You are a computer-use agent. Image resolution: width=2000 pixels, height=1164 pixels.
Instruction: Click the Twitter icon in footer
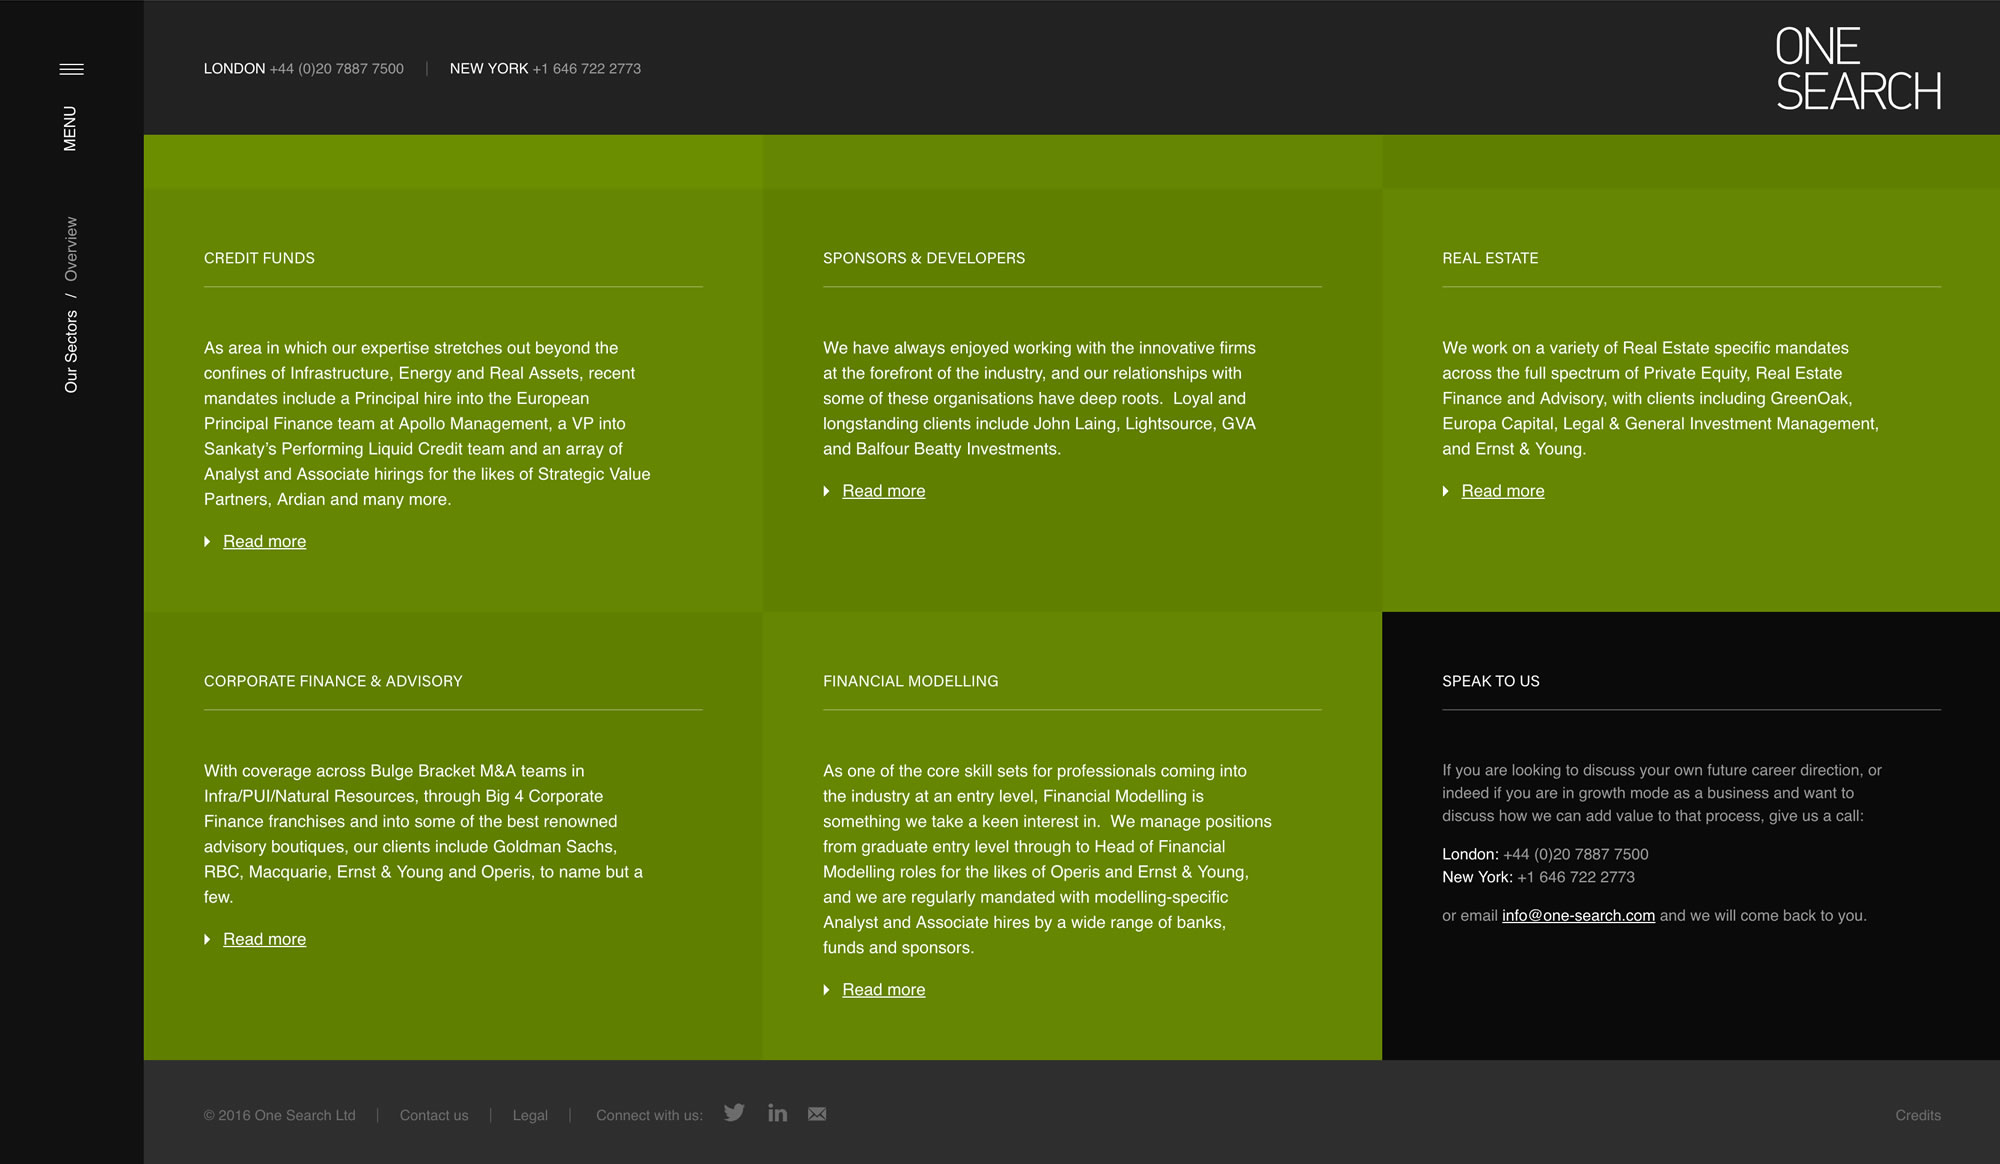tap(734, 1113)
